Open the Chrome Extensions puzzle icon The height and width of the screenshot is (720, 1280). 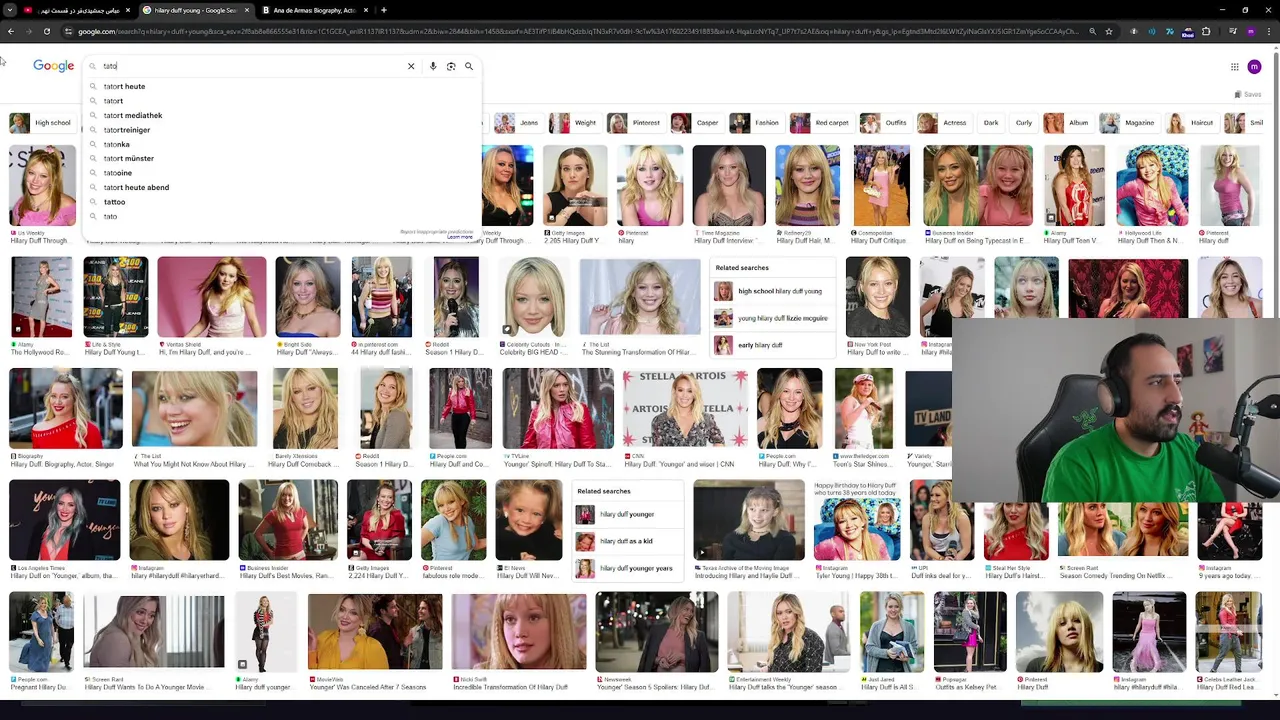tap(1206, 31)
